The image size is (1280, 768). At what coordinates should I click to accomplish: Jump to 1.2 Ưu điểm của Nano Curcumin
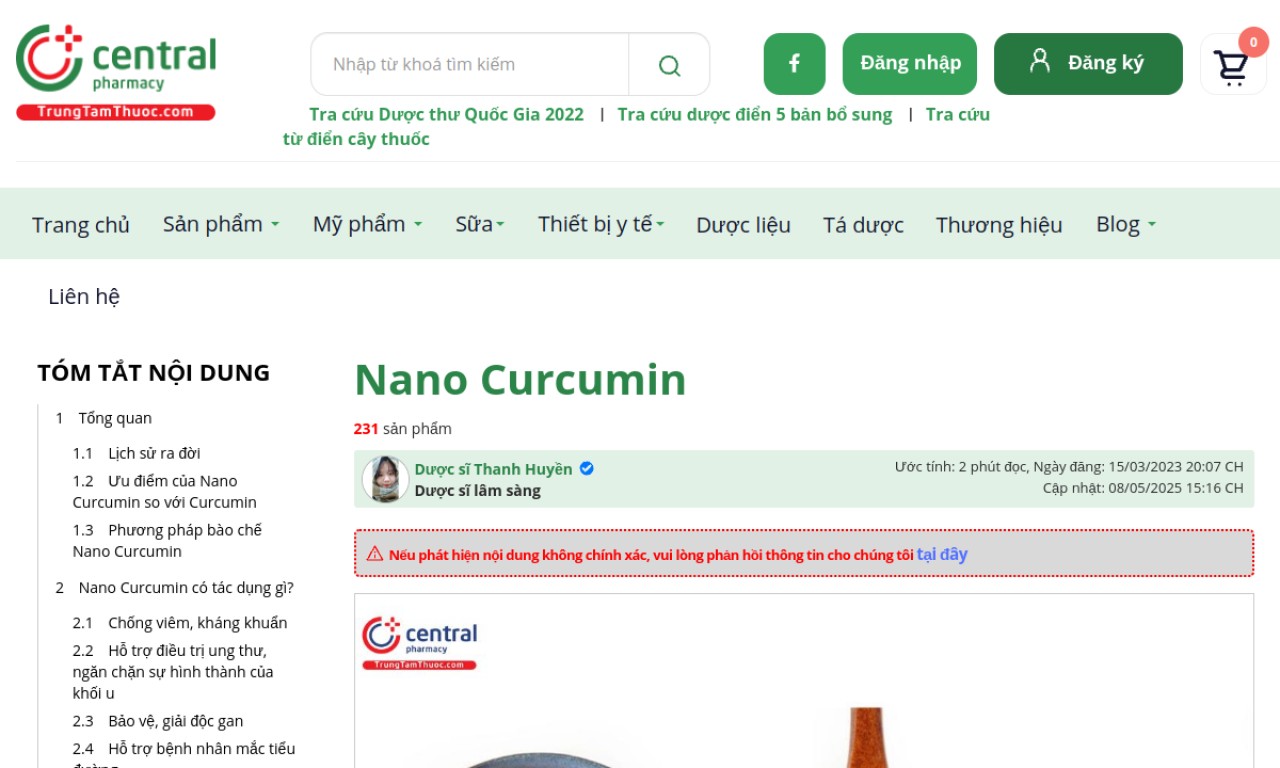[165, 492]
